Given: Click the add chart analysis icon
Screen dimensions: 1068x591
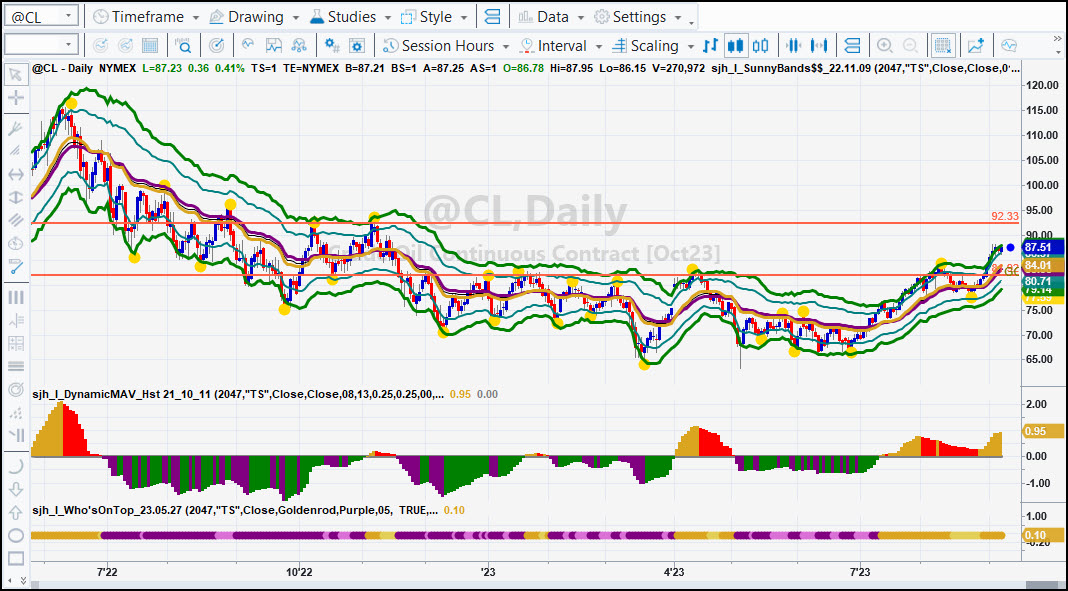Looking at the screenshot, I should click(976, 46).
